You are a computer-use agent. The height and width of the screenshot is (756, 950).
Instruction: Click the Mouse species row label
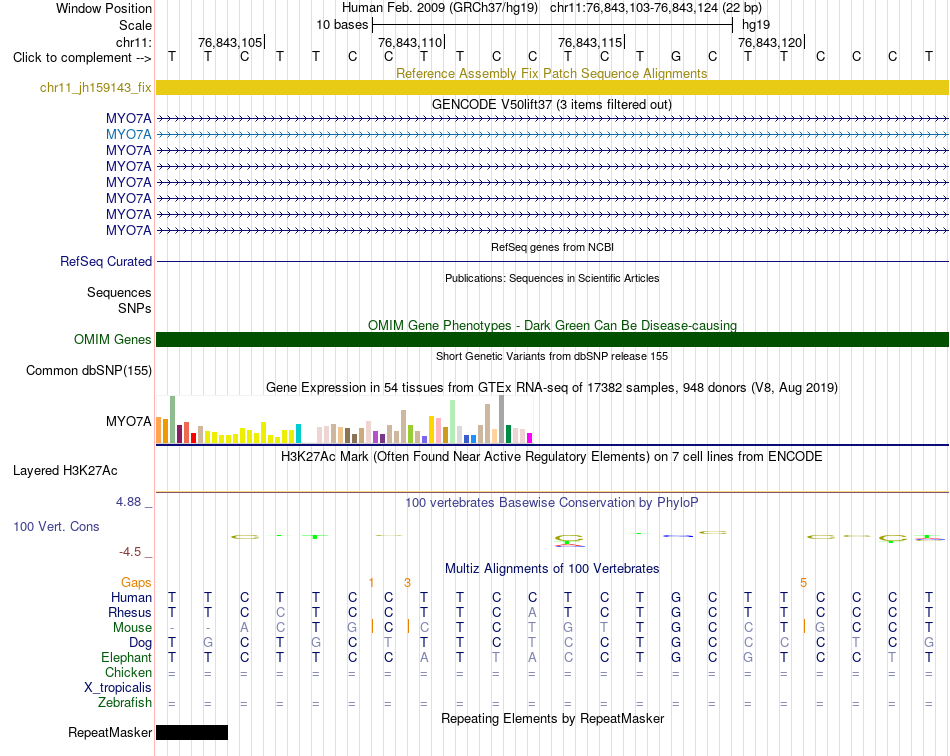[x=132, y=628]
